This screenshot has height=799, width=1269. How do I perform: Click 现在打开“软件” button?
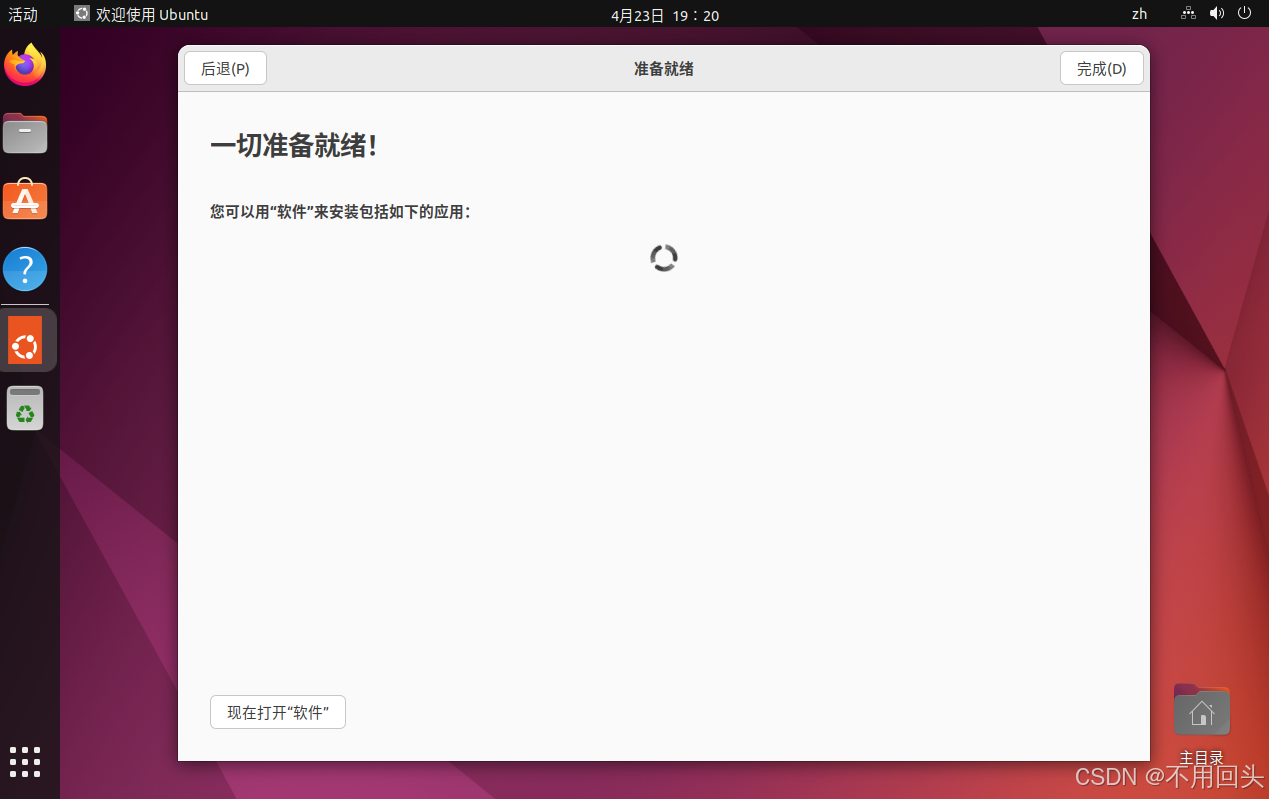pos(278,712)
